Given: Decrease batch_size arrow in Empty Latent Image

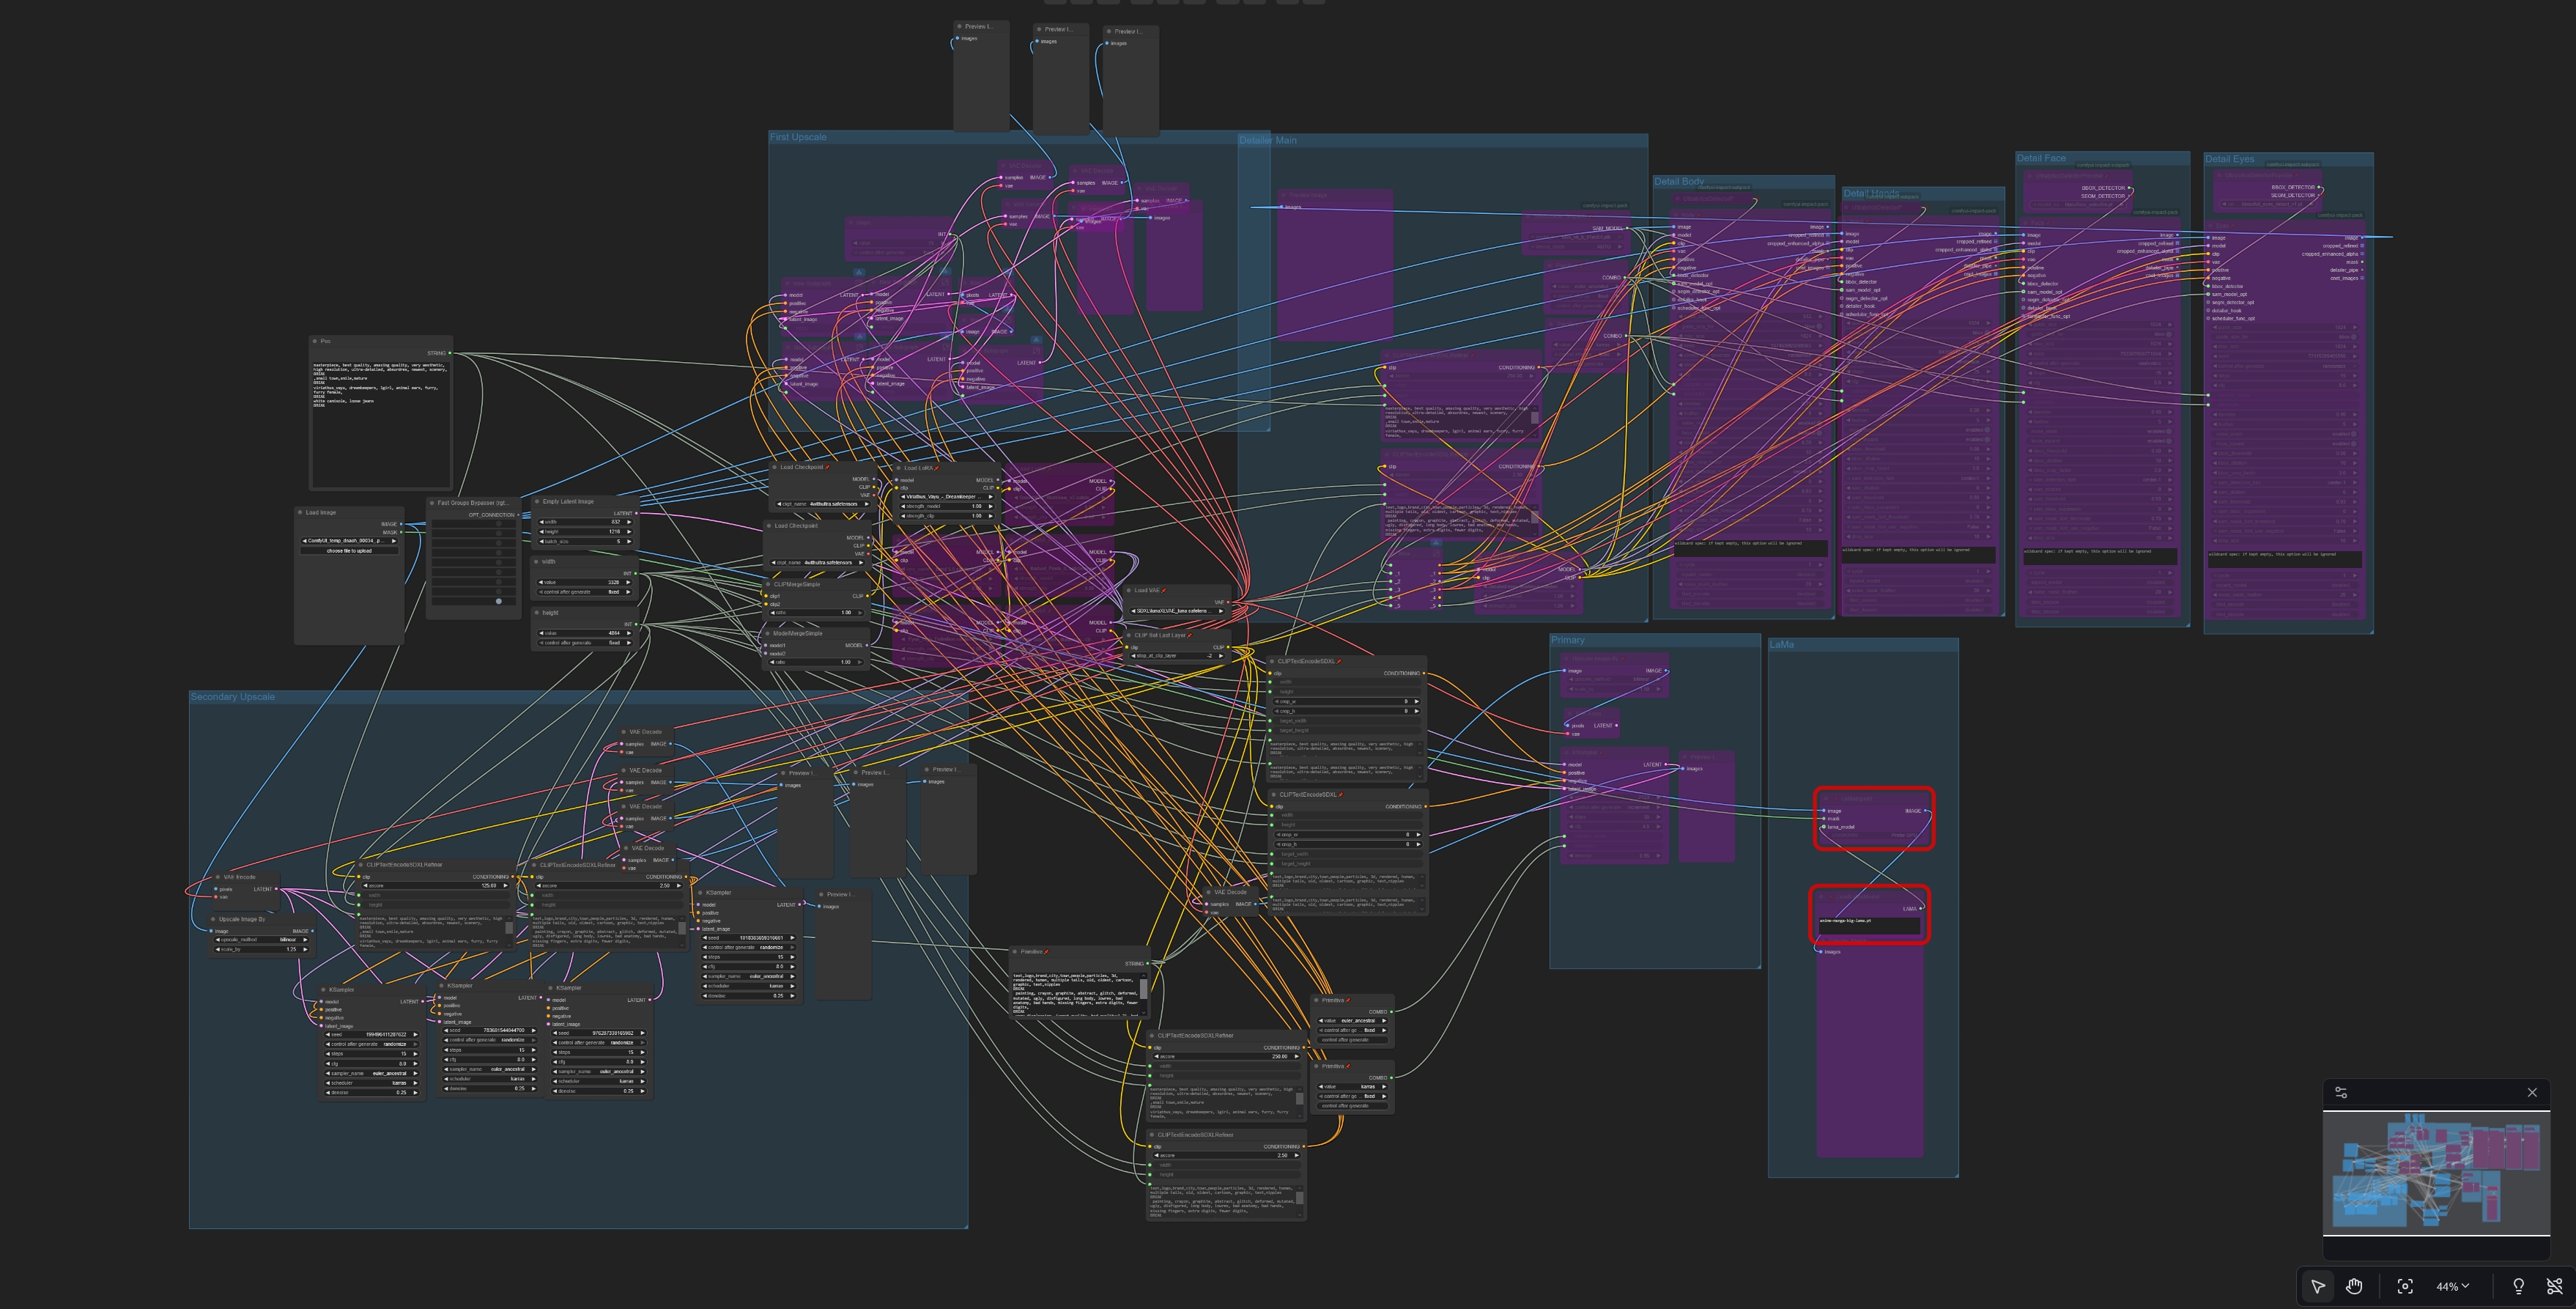Looking at the screenshot, I should 542,541.
